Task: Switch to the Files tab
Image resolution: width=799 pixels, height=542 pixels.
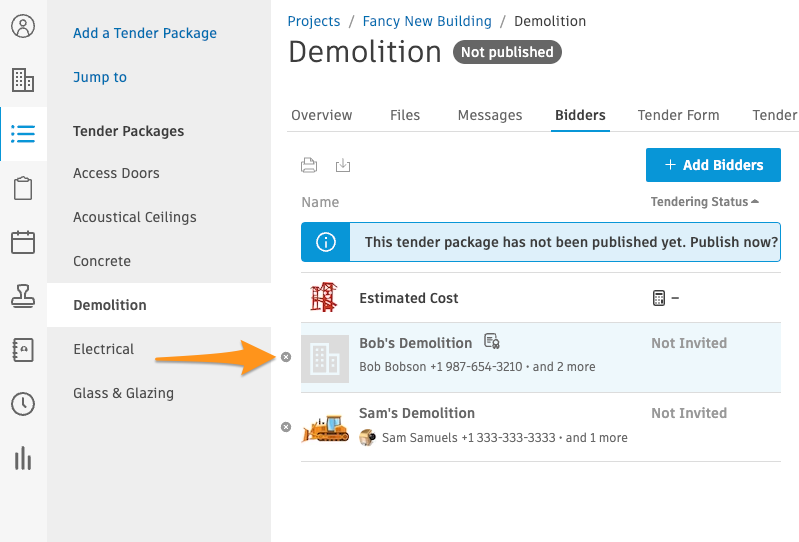Action: (x=405, y=115)
